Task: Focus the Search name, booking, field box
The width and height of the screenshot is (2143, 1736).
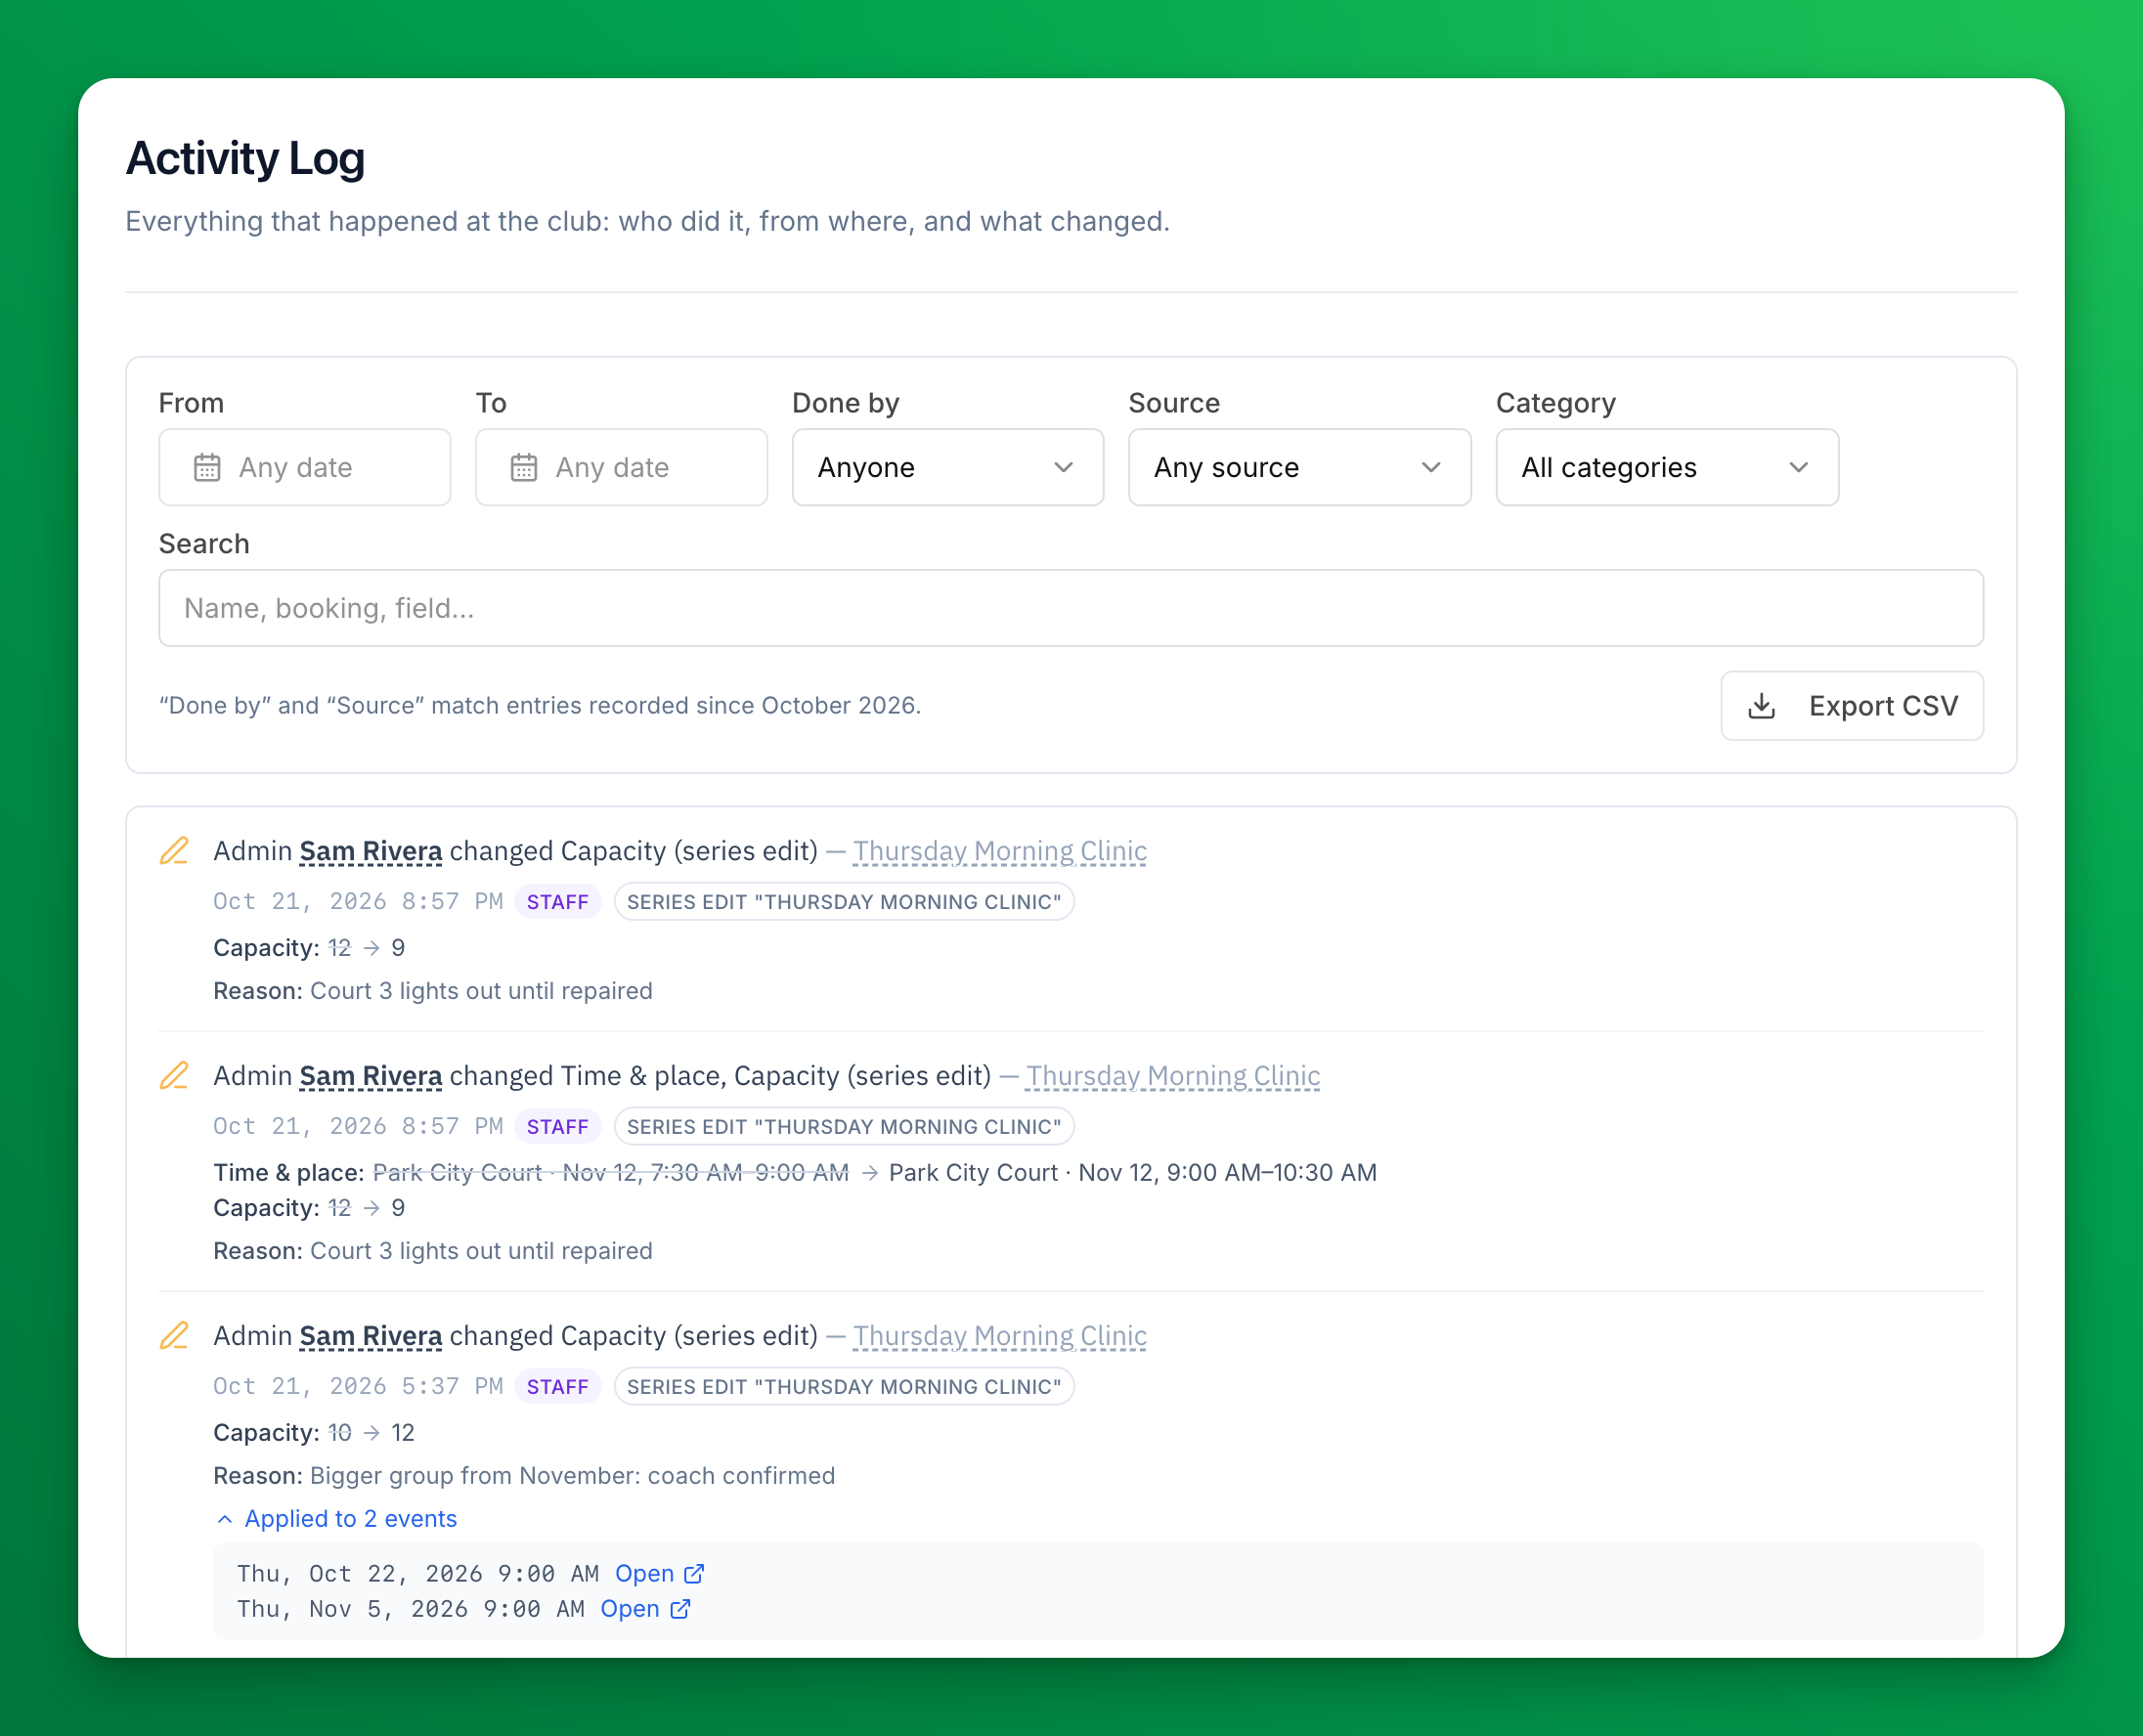Action: tap(1071, 608)
